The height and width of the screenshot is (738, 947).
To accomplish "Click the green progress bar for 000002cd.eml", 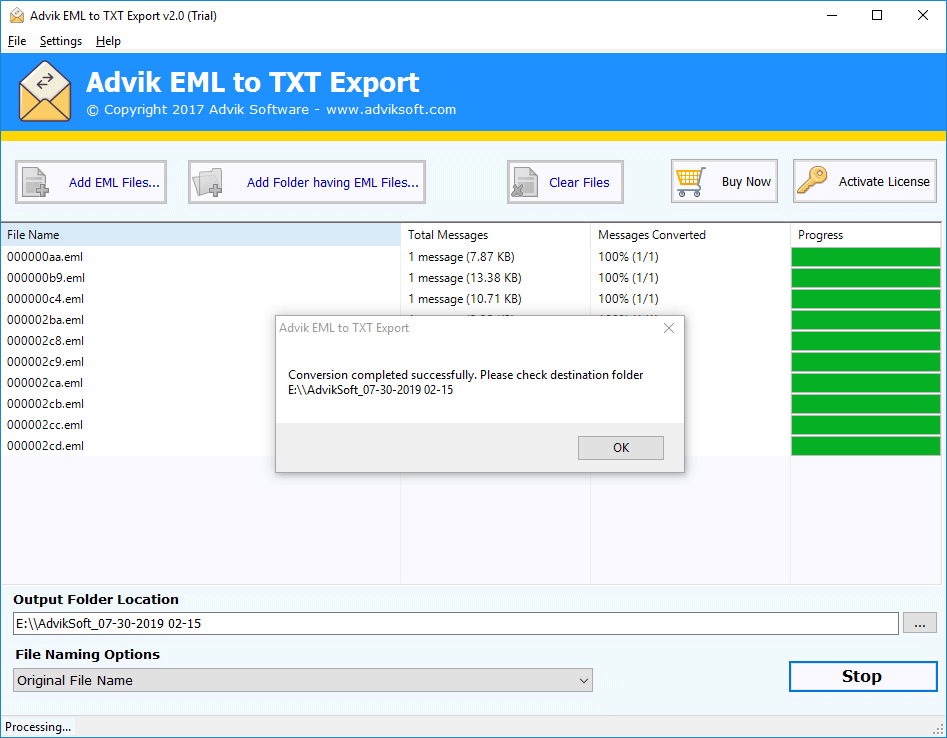I will click(865, 446).
